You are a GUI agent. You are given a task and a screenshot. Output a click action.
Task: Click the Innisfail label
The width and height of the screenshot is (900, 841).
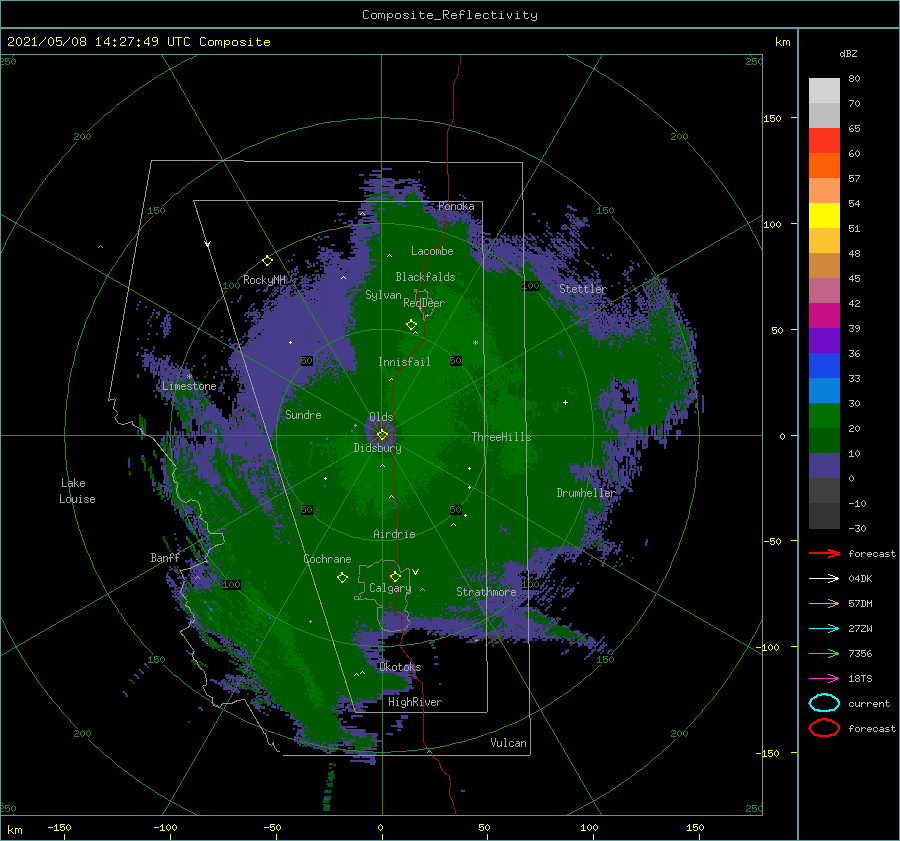click(404, 362)
